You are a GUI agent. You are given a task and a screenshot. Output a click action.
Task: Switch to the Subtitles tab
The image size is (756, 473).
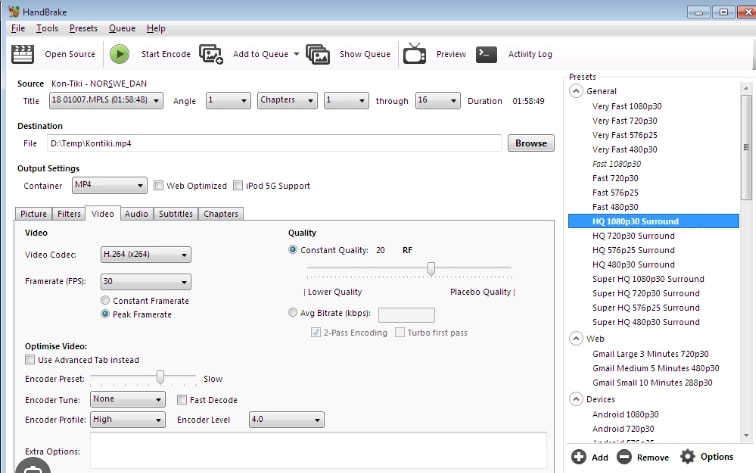tap(176, 214)
